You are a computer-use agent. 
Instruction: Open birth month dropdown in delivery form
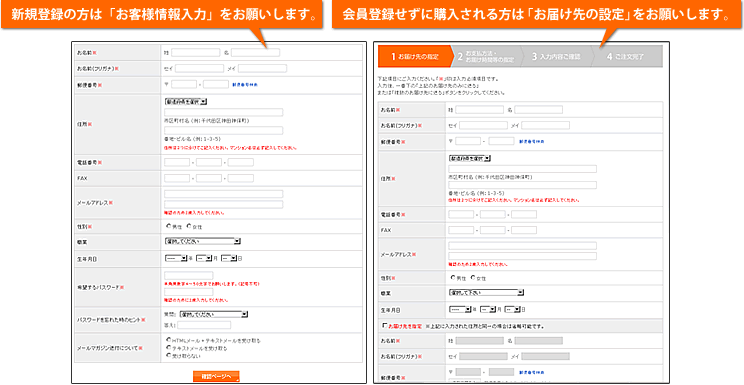(487, 309)
